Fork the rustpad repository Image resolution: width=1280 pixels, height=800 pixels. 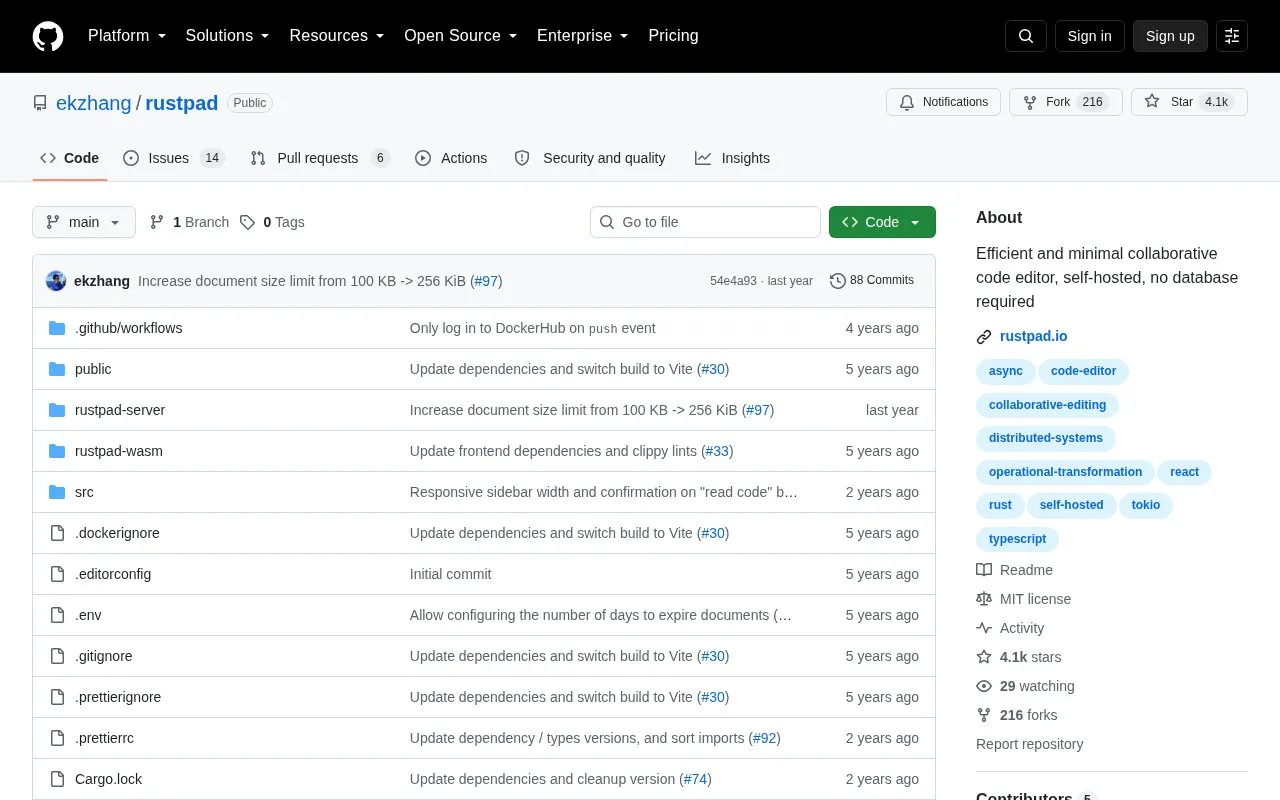1065,102
